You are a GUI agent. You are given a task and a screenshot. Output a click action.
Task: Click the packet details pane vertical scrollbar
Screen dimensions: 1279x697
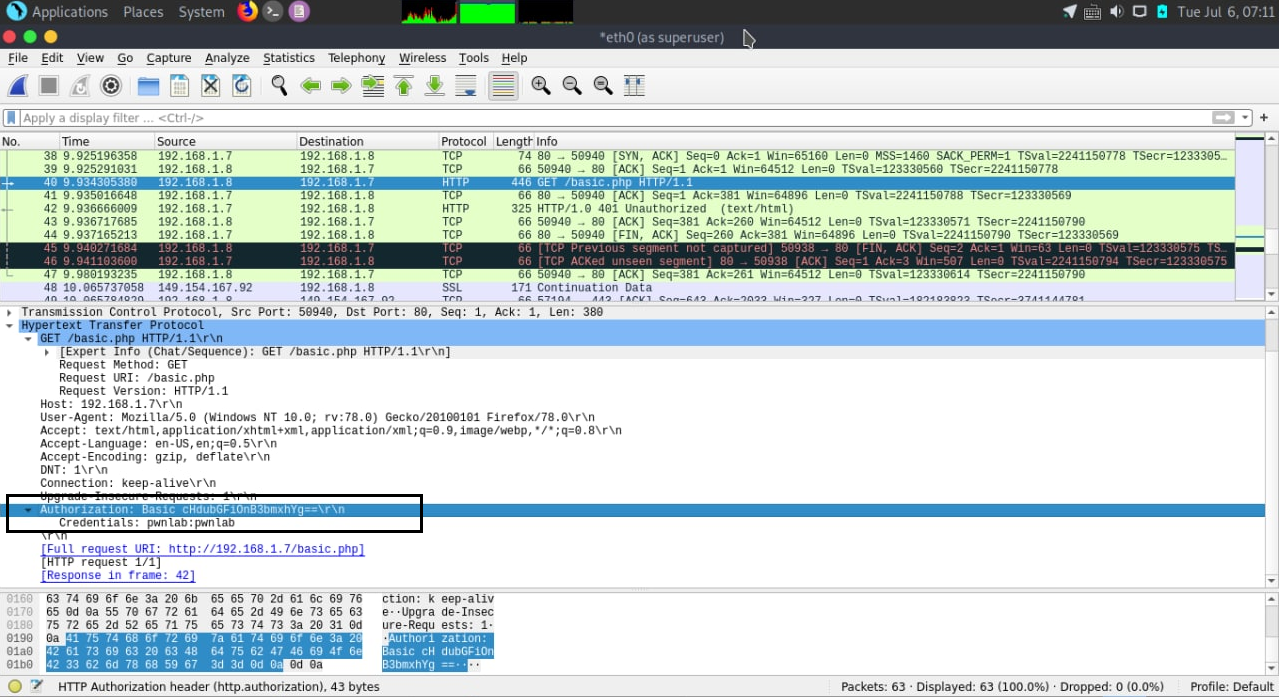pyautogui.click(x=1272, y=445)
